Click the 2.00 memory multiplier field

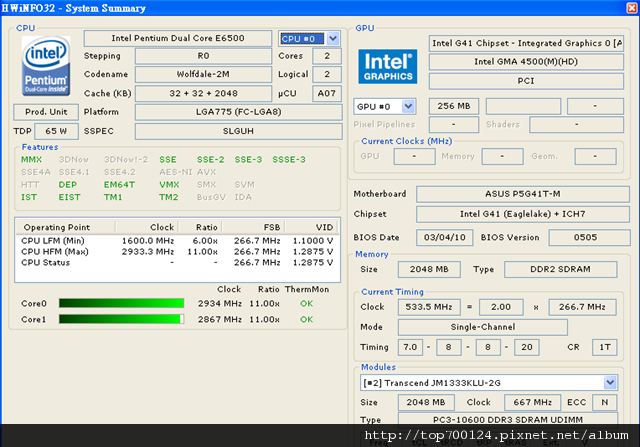[501, 307]
